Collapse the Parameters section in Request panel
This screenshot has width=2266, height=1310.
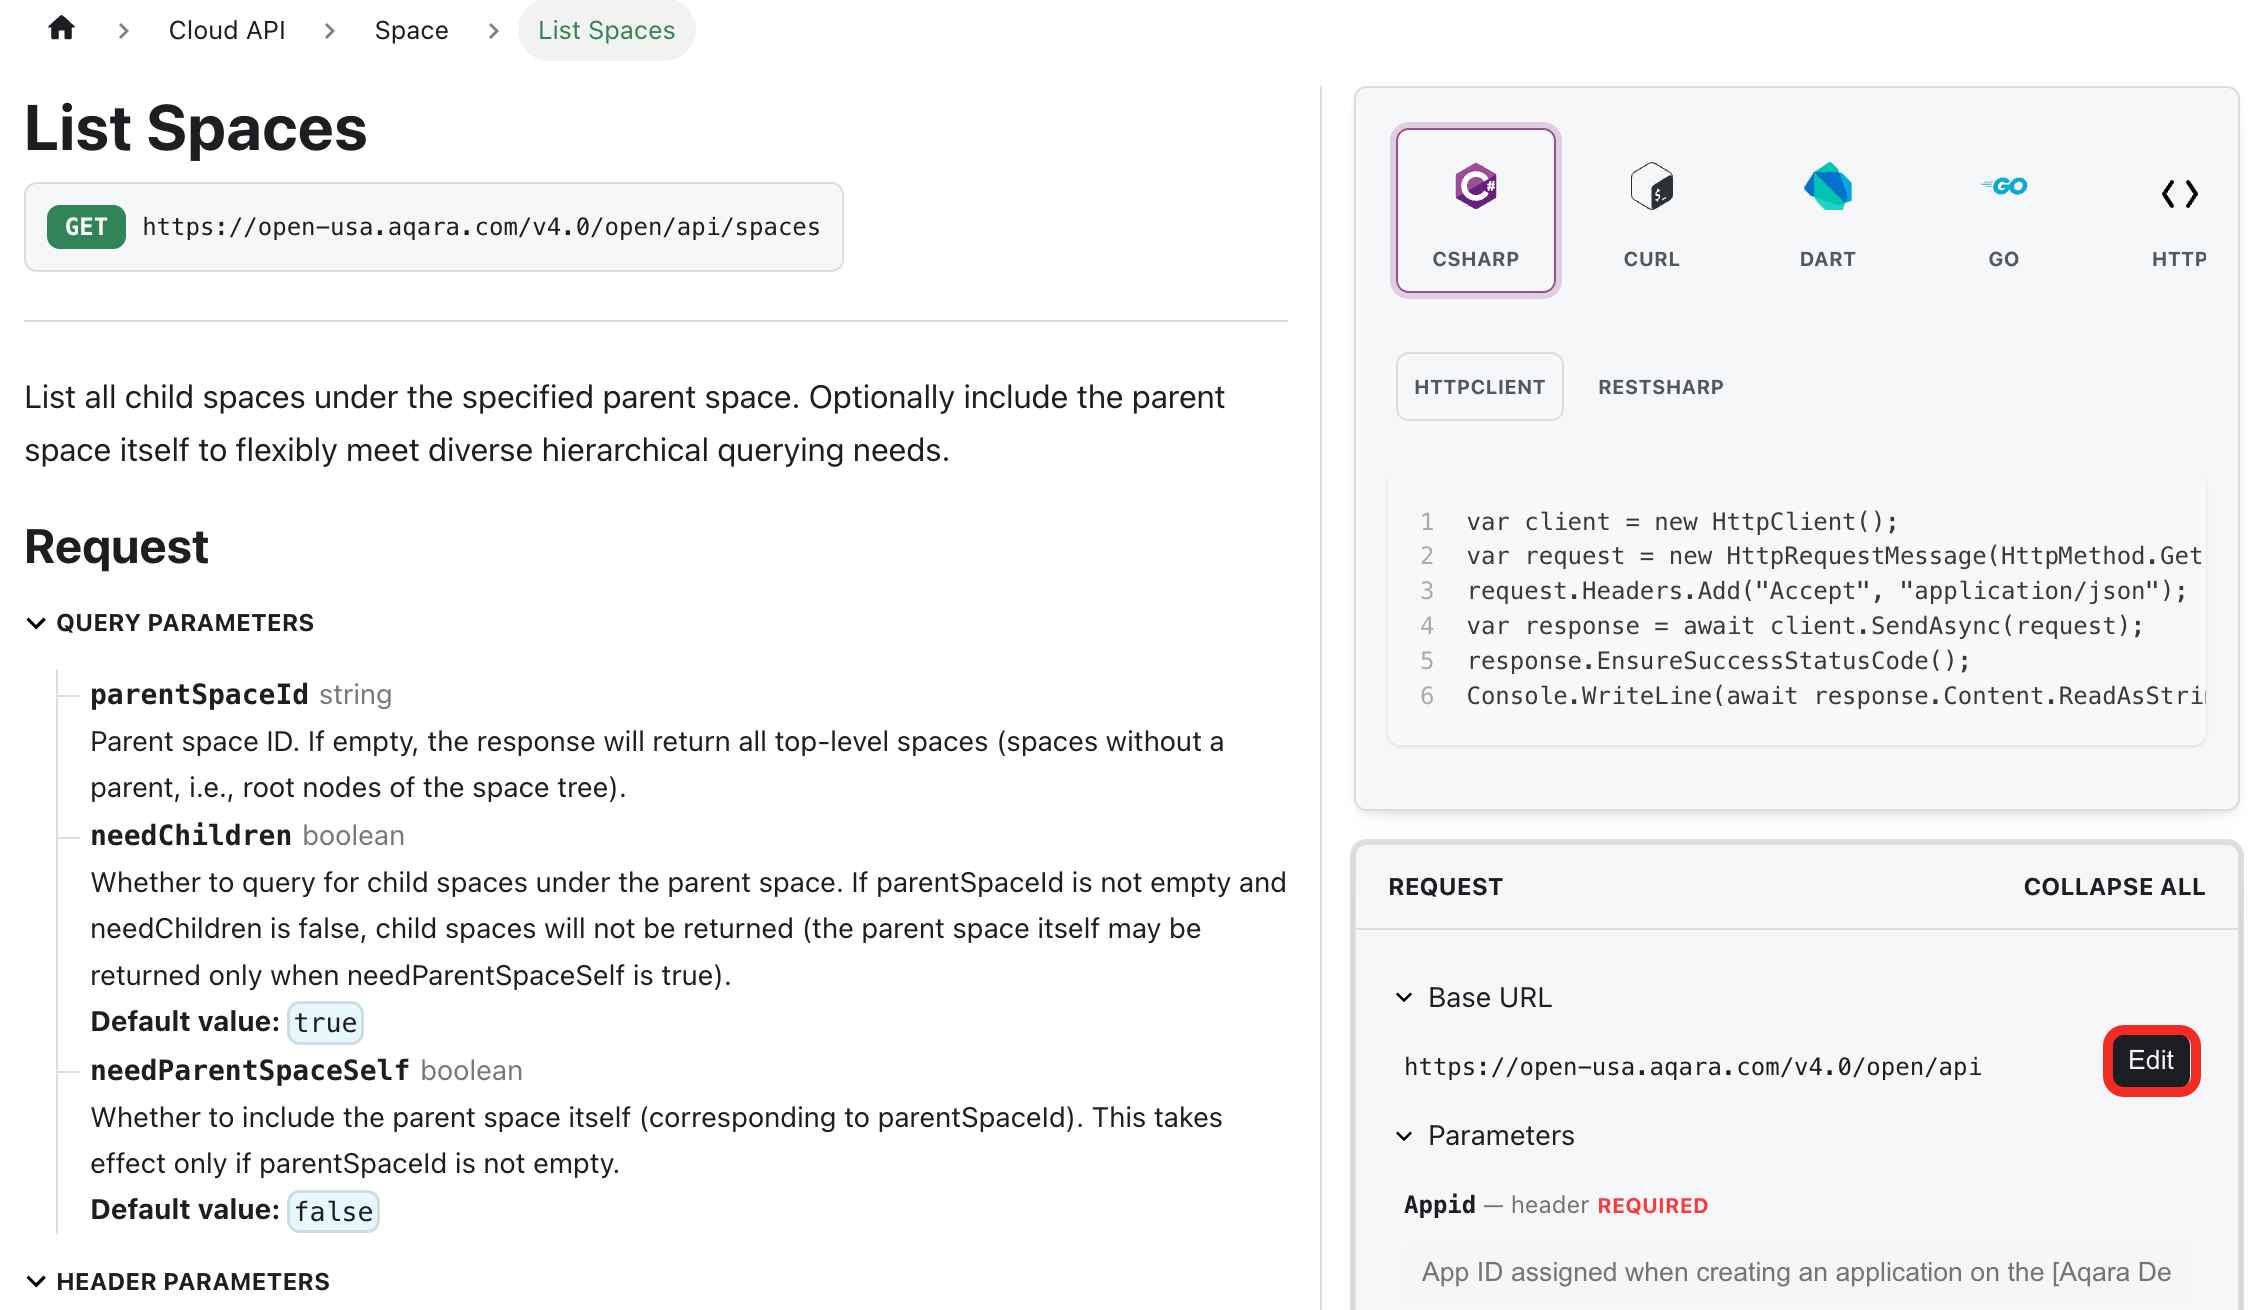(1404, 1136)
